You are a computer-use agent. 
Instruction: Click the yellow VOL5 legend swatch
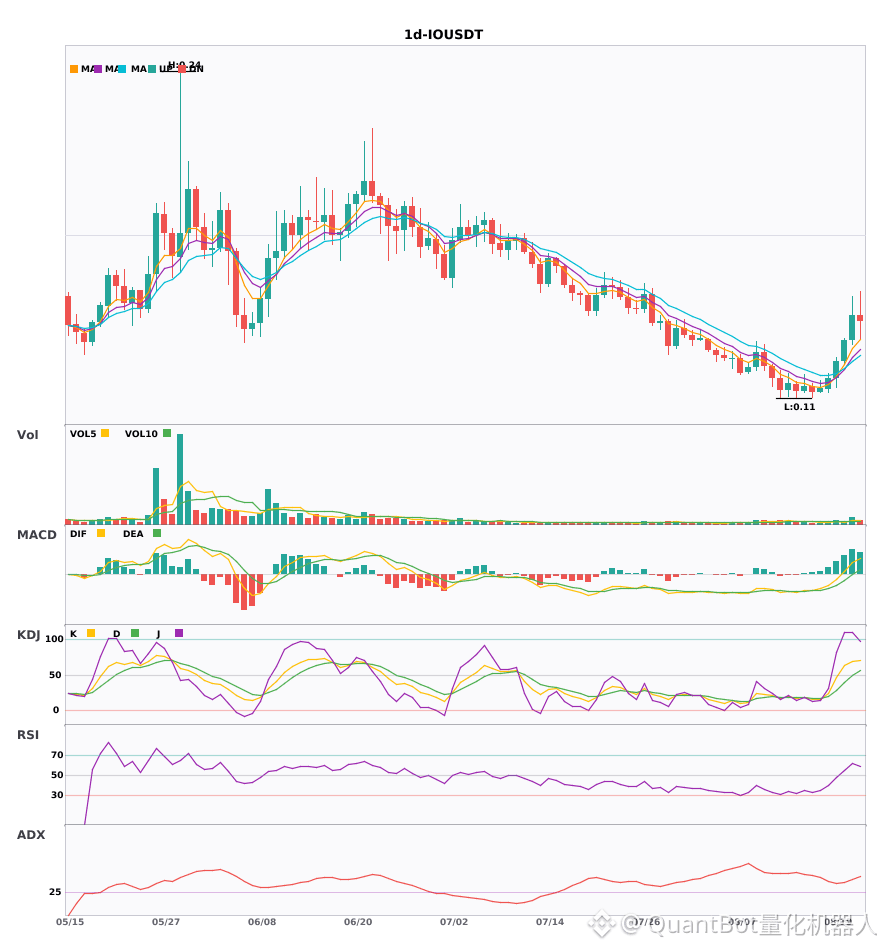(x=105, y=433)
